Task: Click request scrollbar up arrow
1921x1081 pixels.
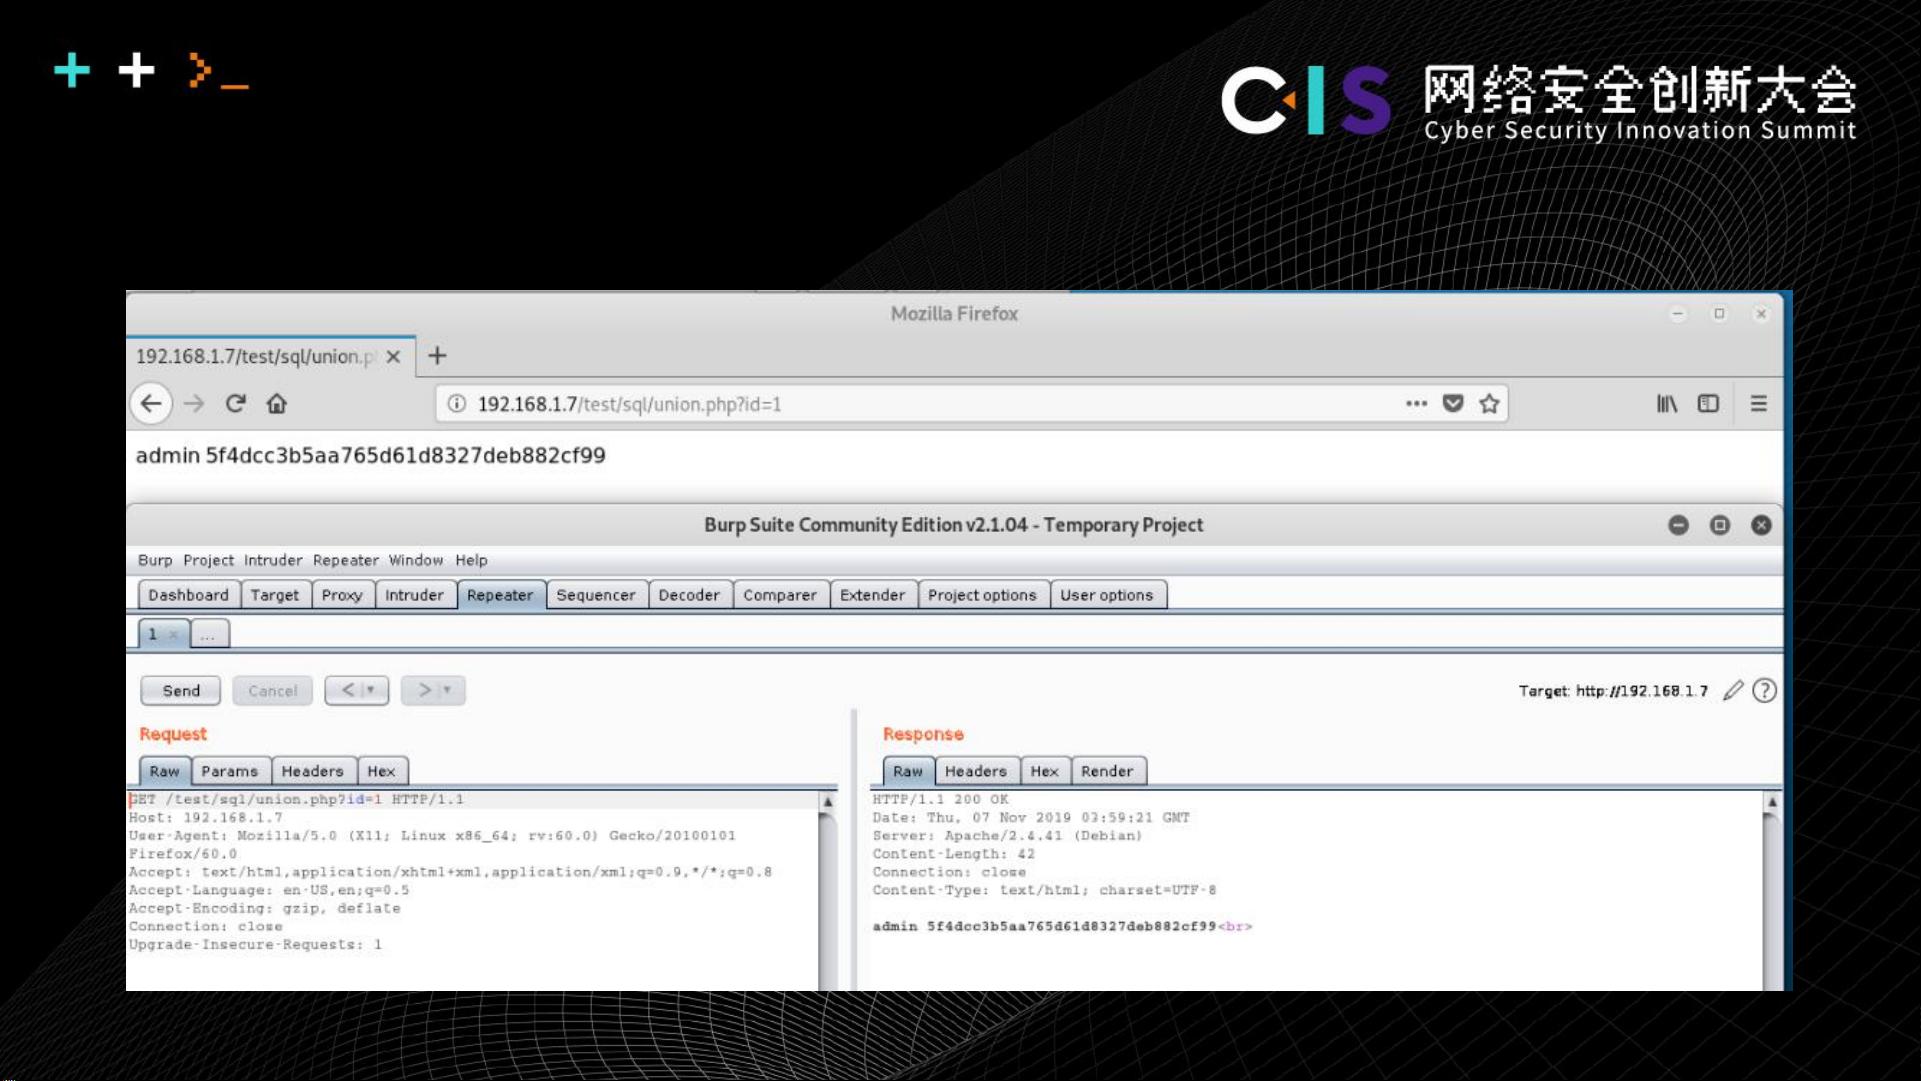Action: 828,802
